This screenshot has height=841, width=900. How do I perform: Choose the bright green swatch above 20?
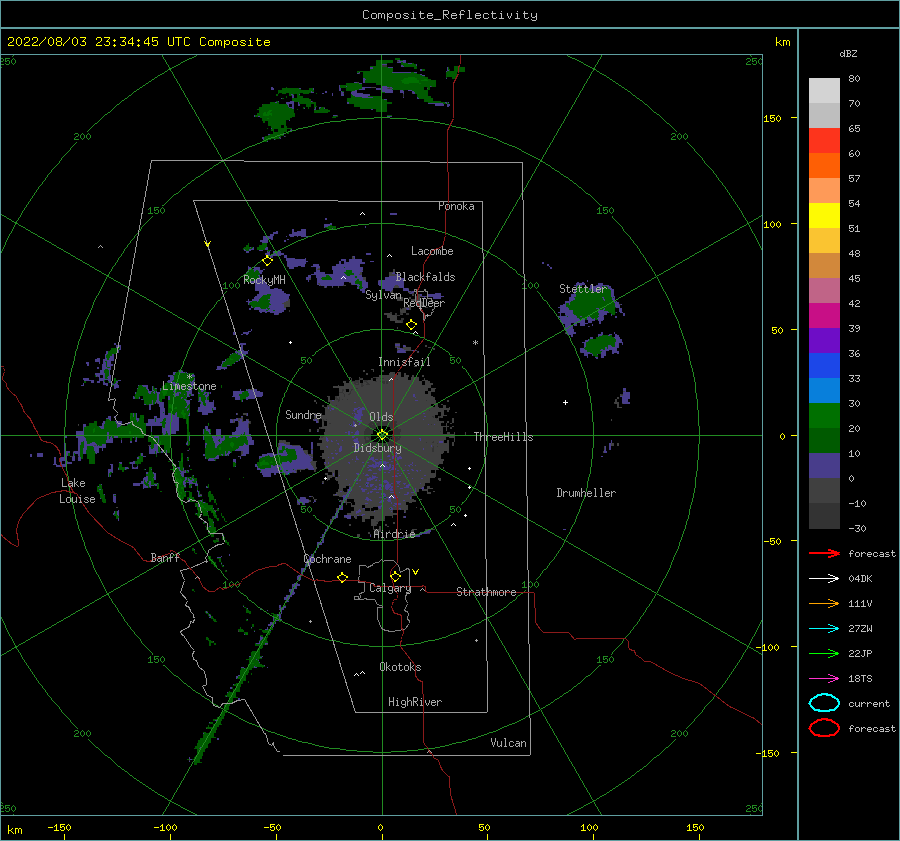pyautogui.click(x=824, y=416)
